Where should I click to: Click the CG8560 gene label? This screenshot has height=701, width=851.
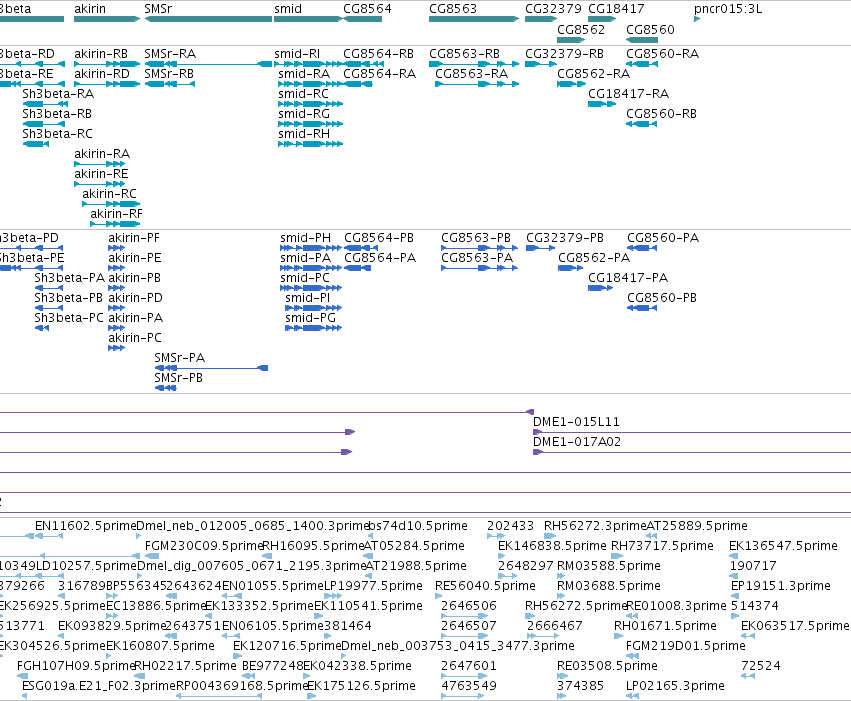[650, 29]
